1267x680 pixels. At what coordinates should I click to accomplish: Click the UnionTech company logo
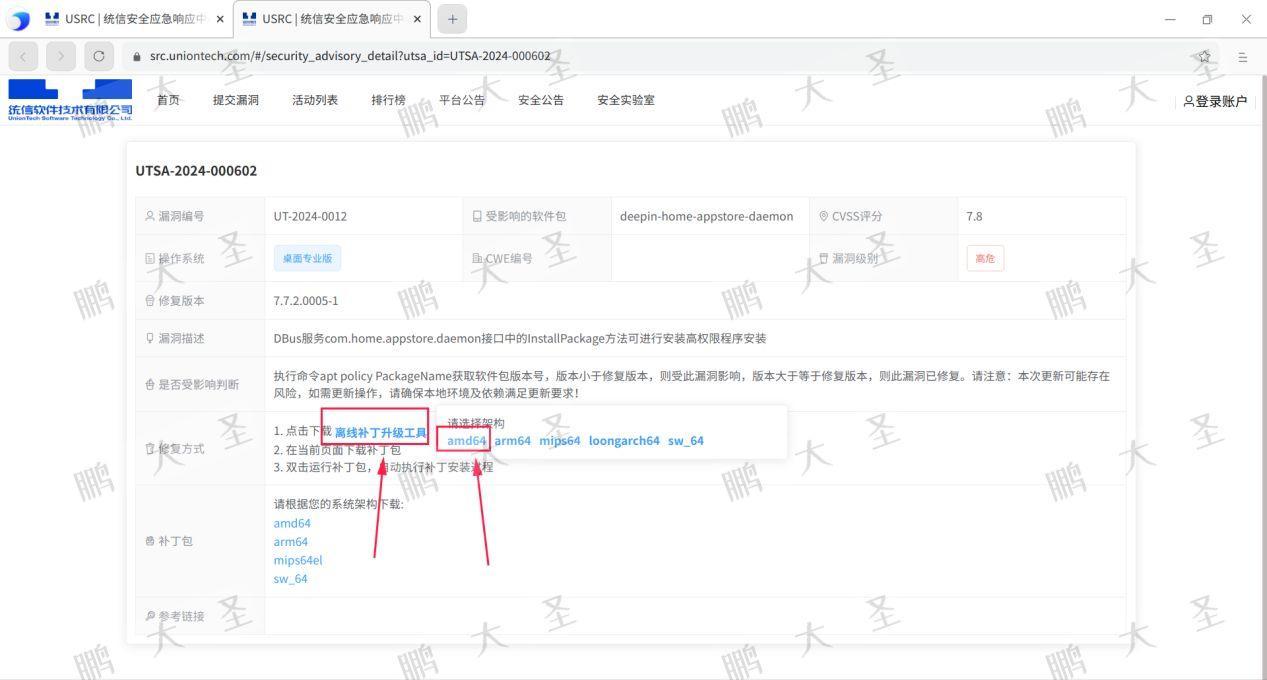click(x=70, y=100)
